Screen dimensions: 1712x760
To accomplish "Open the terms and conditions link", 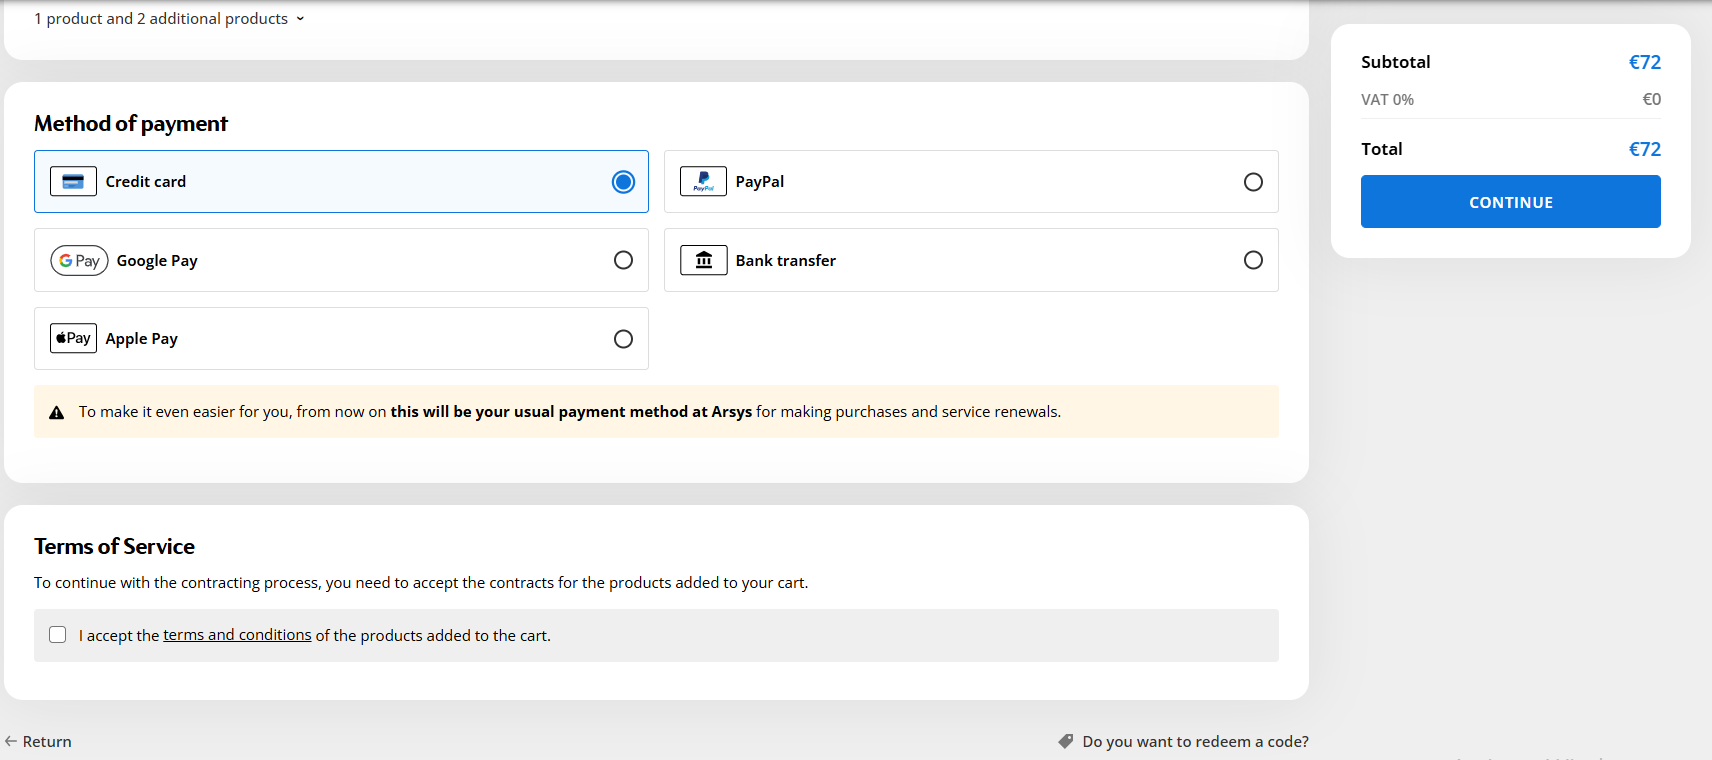I will 237,635.
